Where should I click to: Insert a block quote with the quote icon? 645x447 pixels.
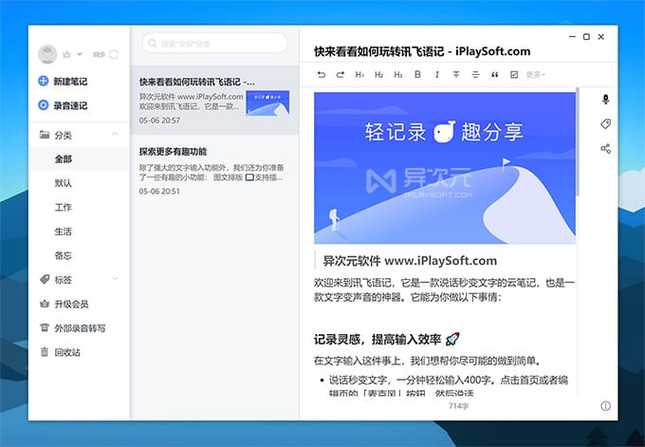pyautogui.click(x=495, y=74)
